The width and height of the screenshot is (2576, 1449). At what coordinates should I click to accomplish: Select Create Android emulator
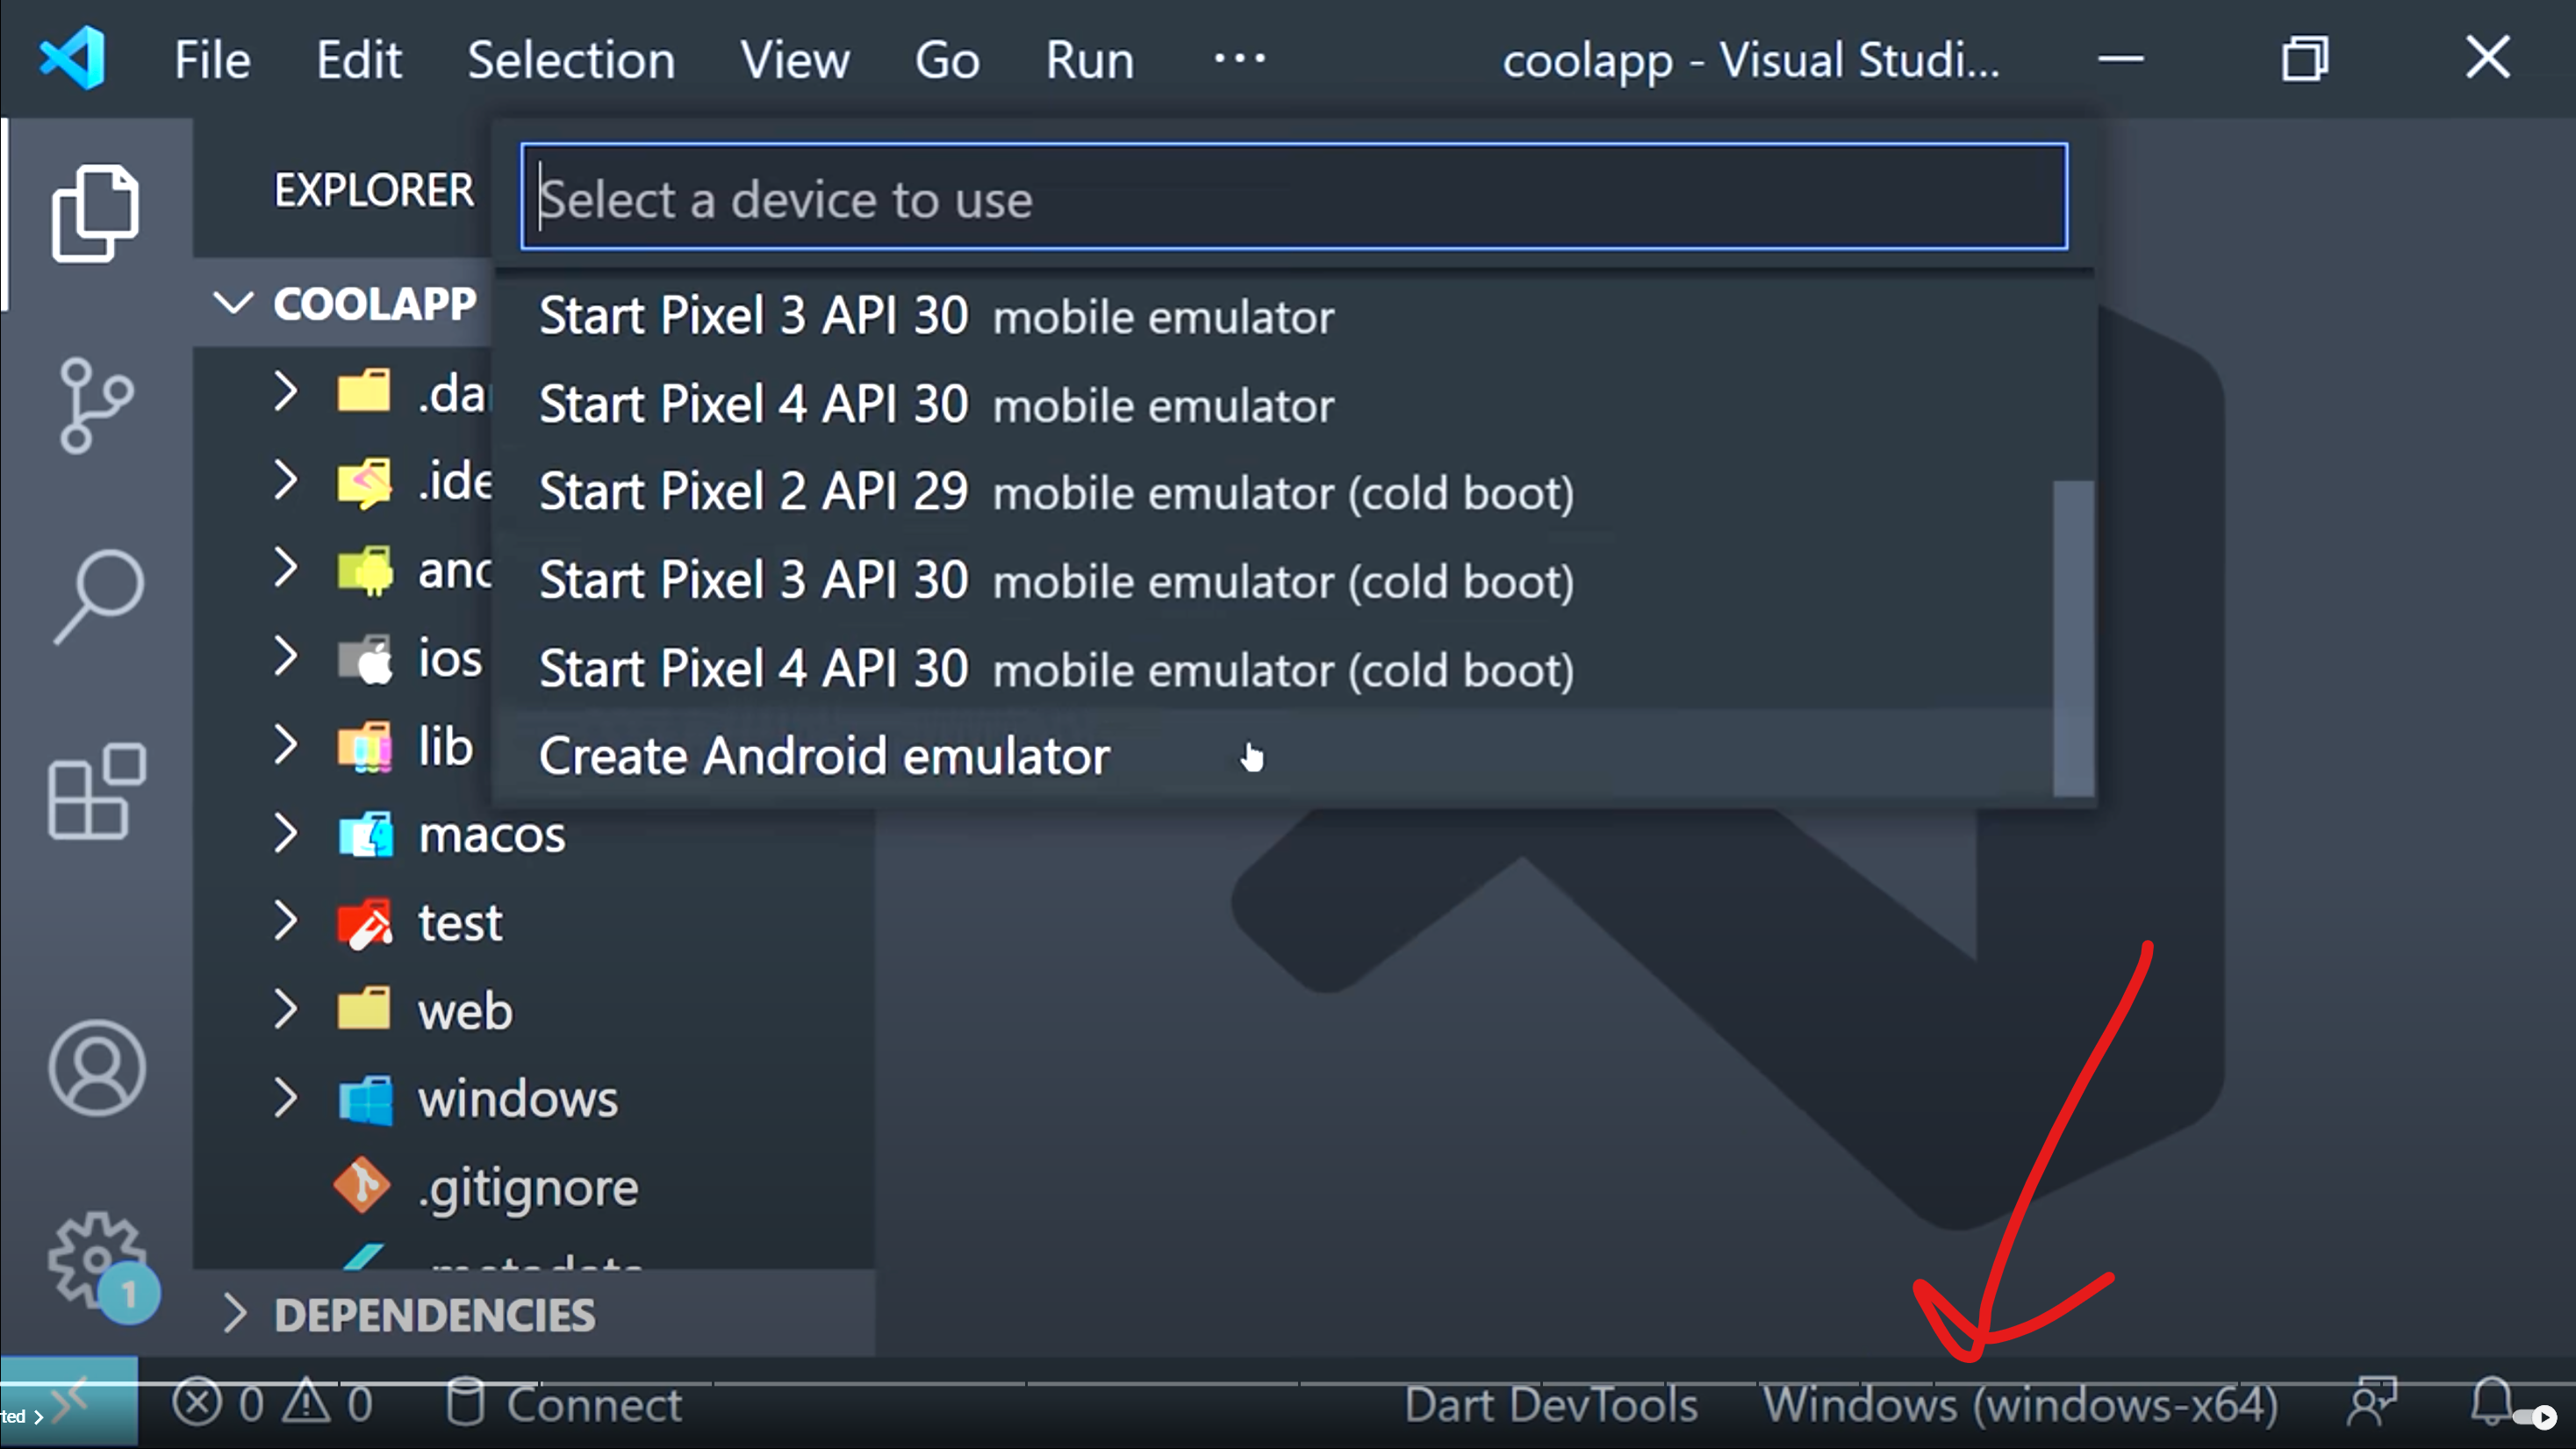824,756
